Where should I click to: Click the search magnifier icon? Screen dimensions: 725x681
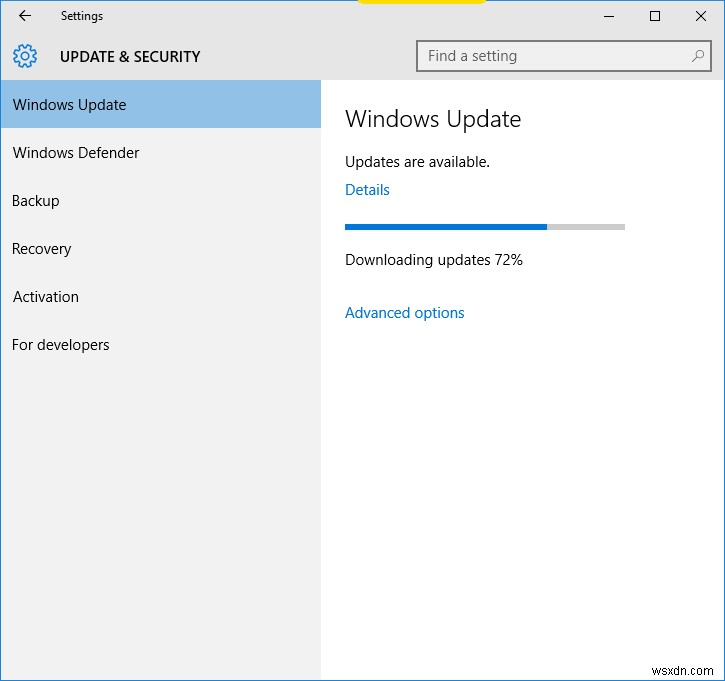tap(698, 56)
